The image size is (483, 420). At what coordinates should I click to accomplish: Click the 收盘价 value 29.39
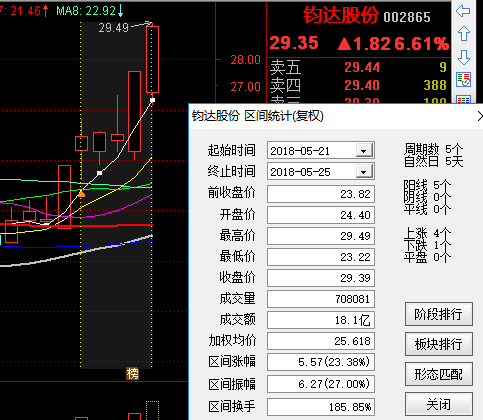click(321, 278)
